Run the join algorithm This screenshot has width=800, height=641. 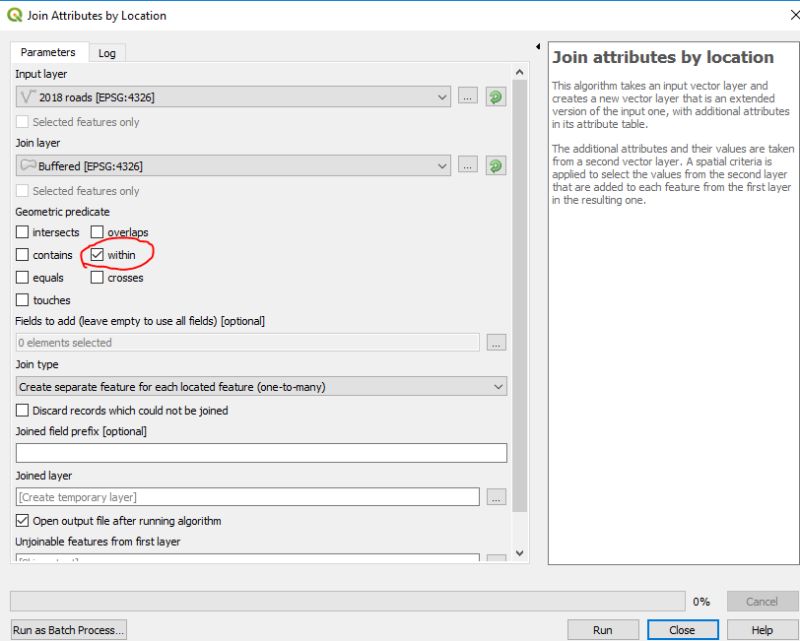(x=602, y=630)
